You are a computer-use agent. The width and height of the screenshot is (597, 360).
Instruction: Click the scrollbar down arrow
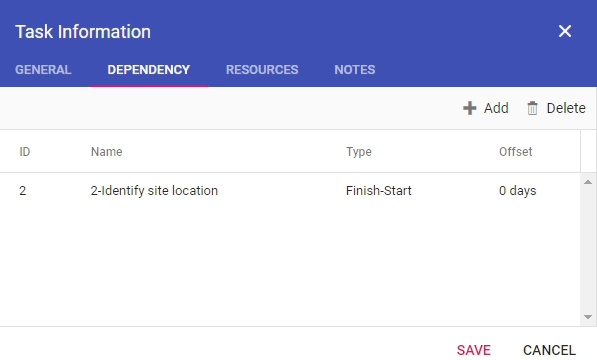click(588, 317)
